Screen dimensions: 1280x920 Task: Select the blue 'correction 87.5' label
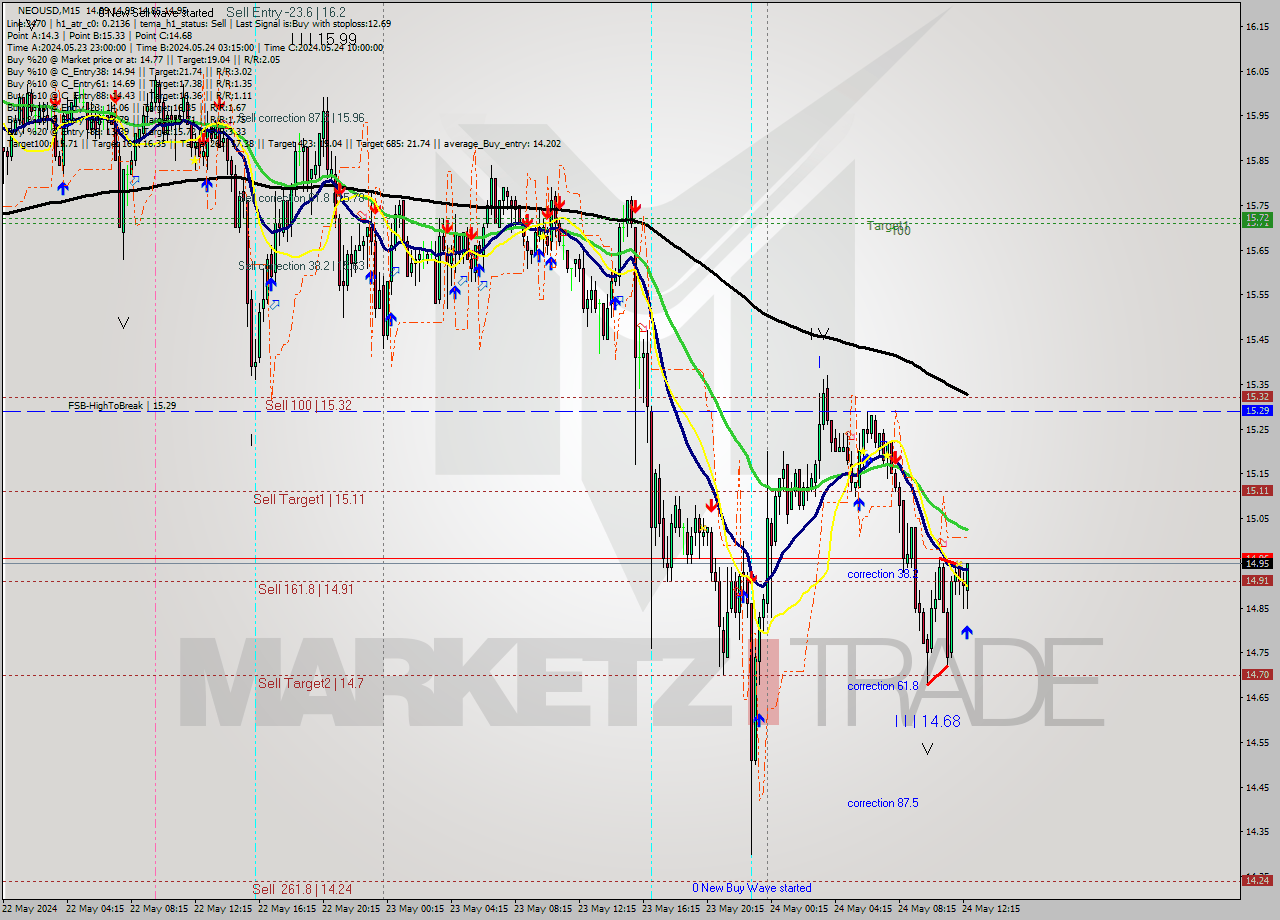point(883,803)
